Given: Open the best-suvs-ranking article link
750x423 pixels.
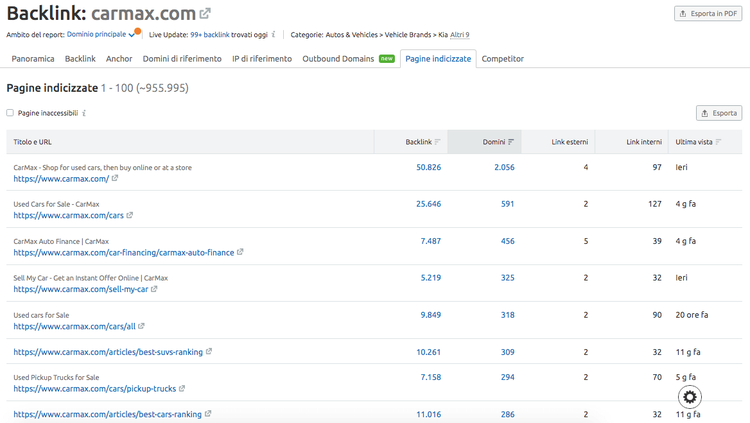Looking at the screenshot, I should tap(108, 352).
